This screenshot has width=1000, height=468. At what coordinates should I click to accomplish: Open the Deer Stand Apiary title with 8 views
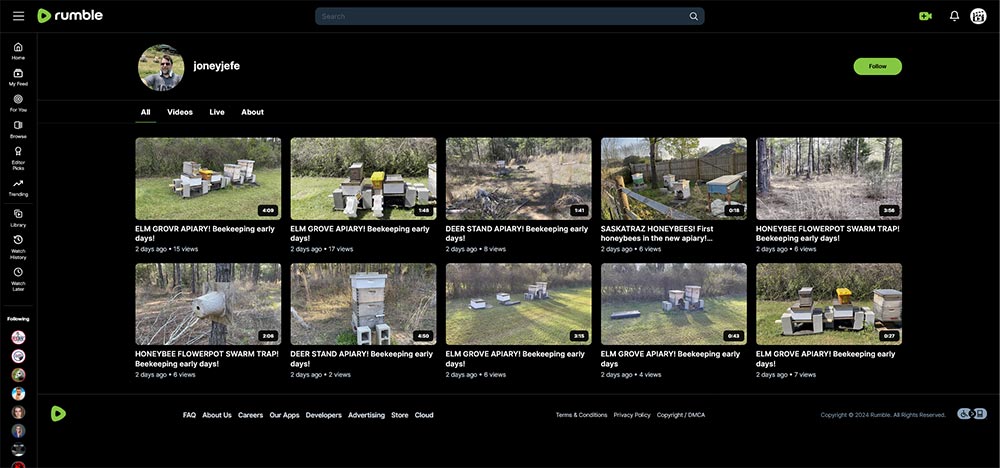pyautogui.click(x=517, y=233)
